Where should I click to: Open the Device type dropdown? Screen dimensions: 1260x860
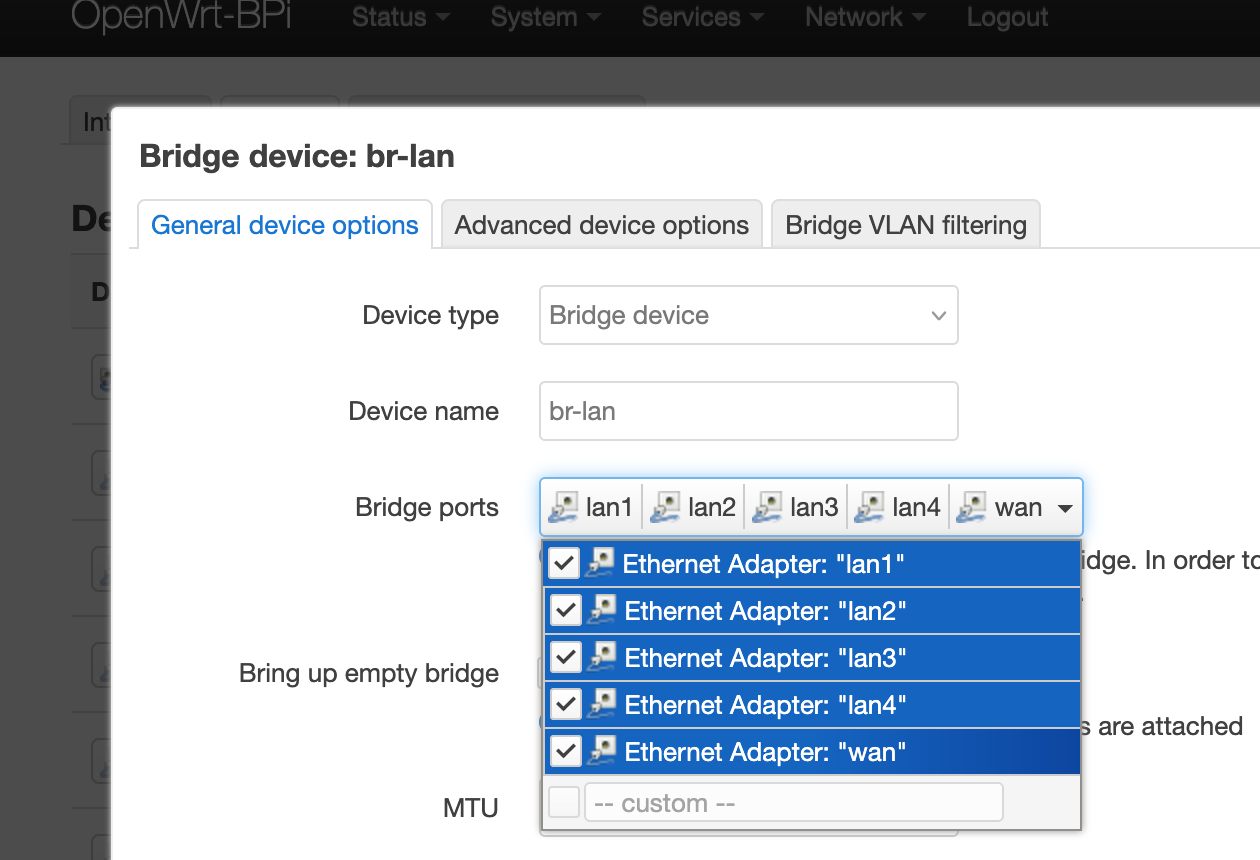(748, 315)
